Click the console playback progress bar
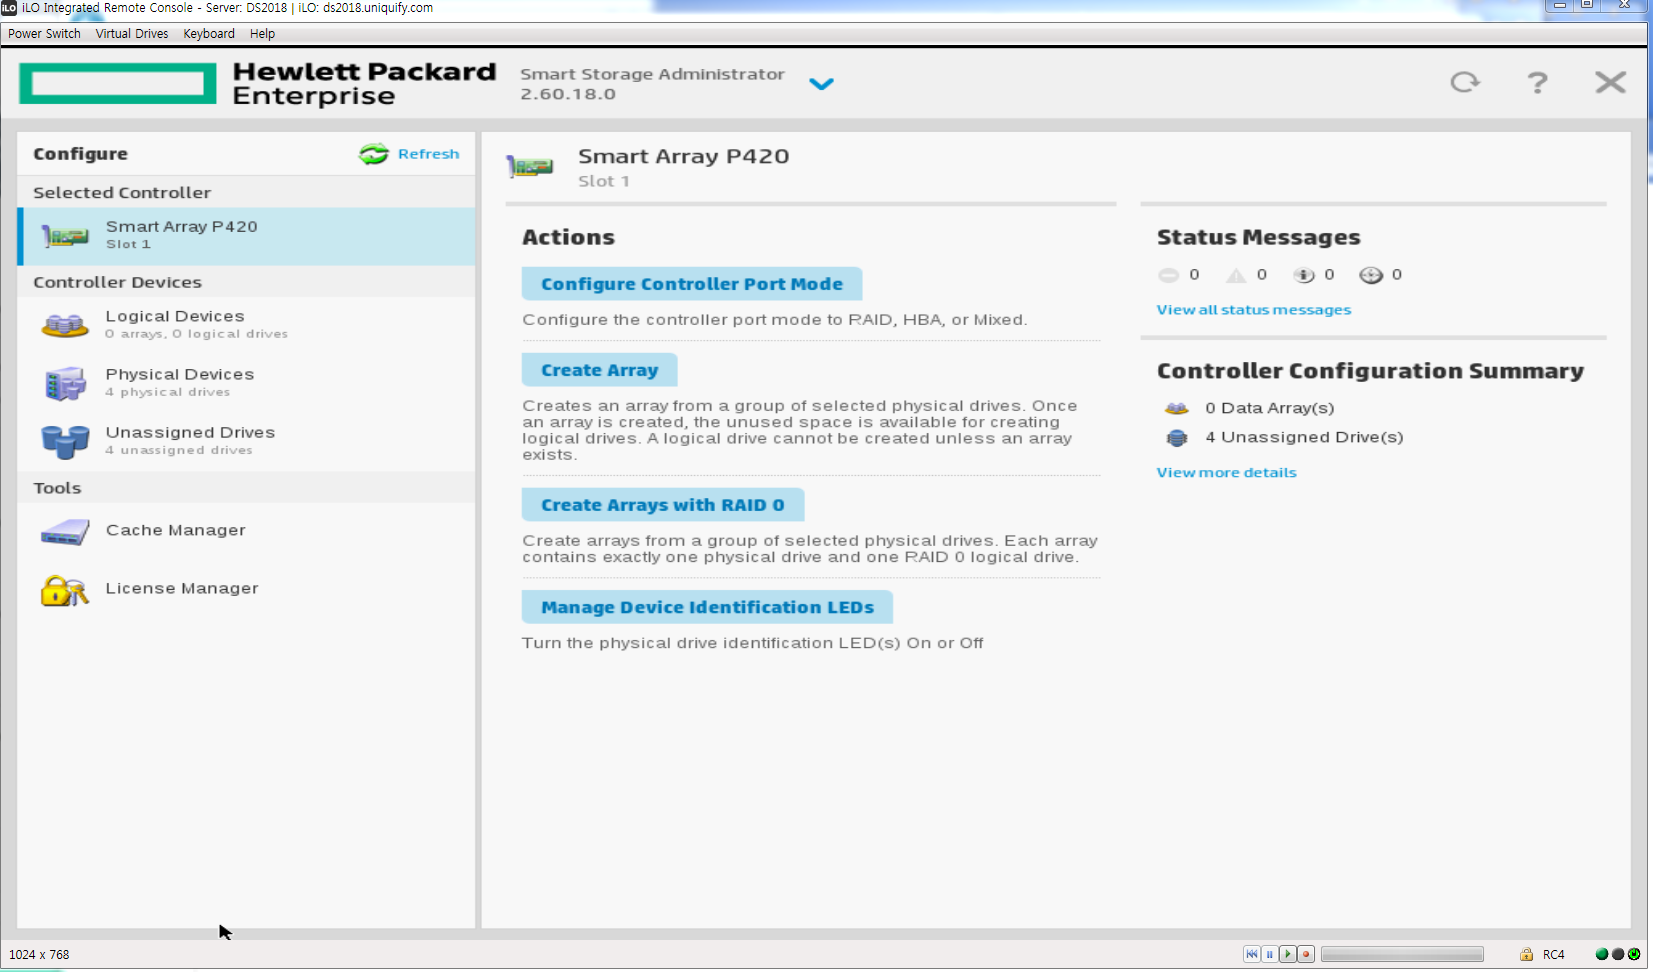 click(x=1402, y=954)
